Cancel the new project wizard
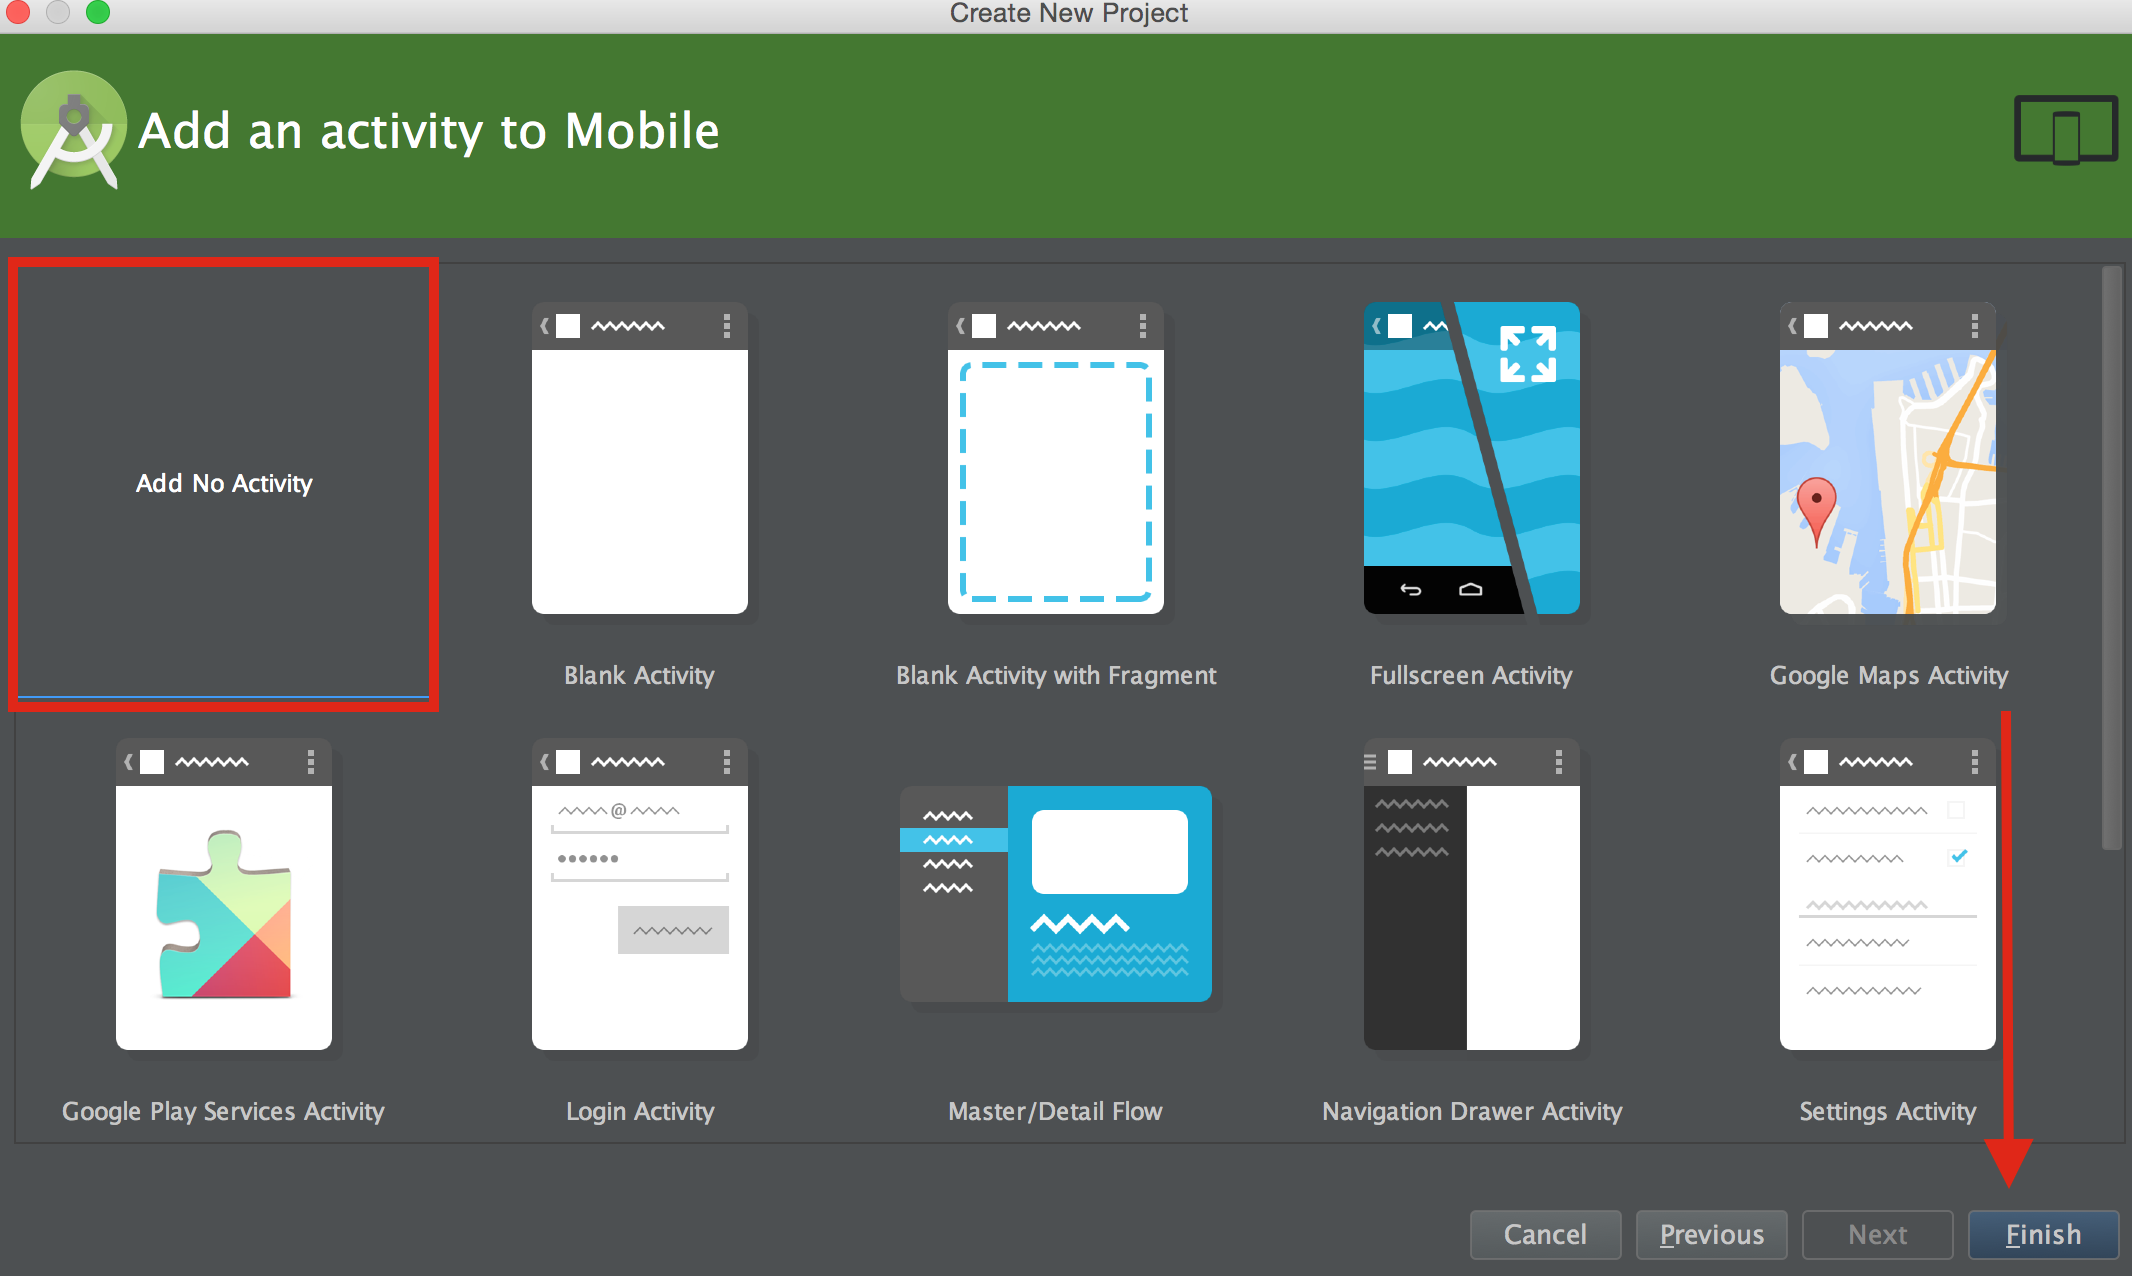The width and height of the screenshot is (2132, 1276). (1544, 1234)
